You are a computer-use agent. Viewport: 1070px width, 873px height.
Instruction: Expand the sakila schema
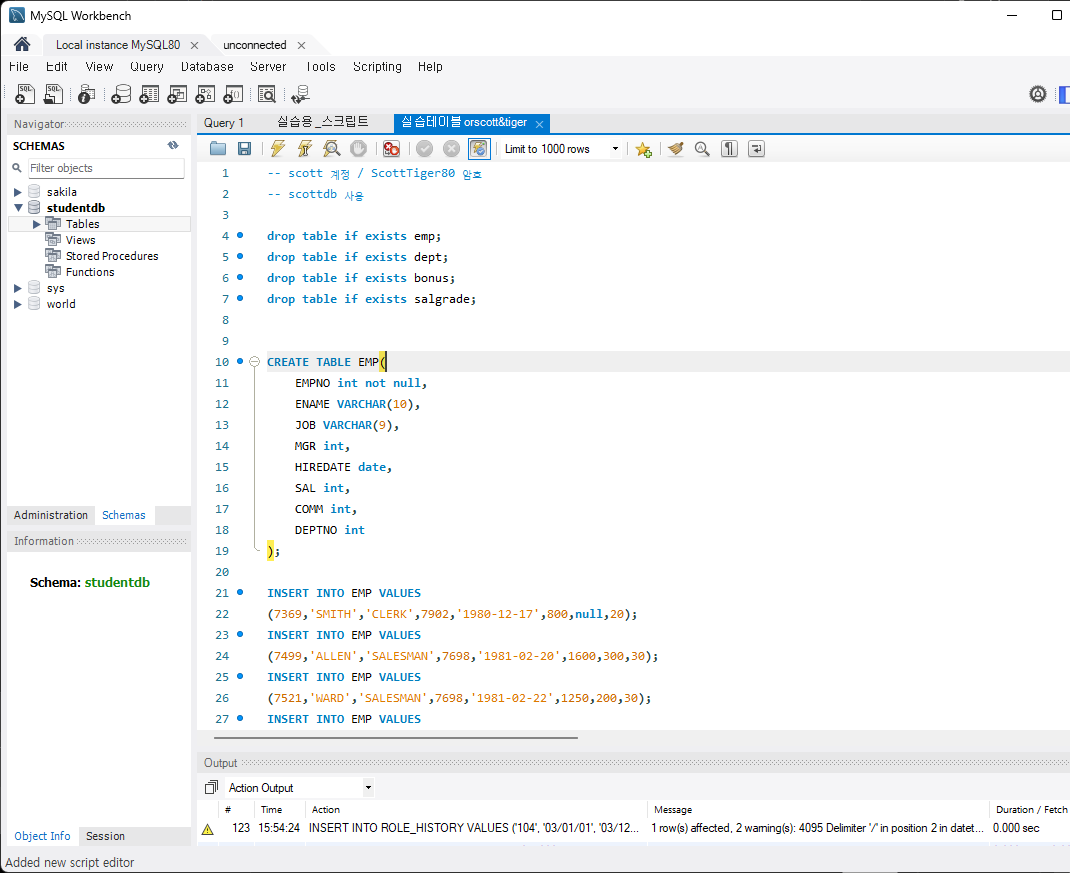[18, 192]
